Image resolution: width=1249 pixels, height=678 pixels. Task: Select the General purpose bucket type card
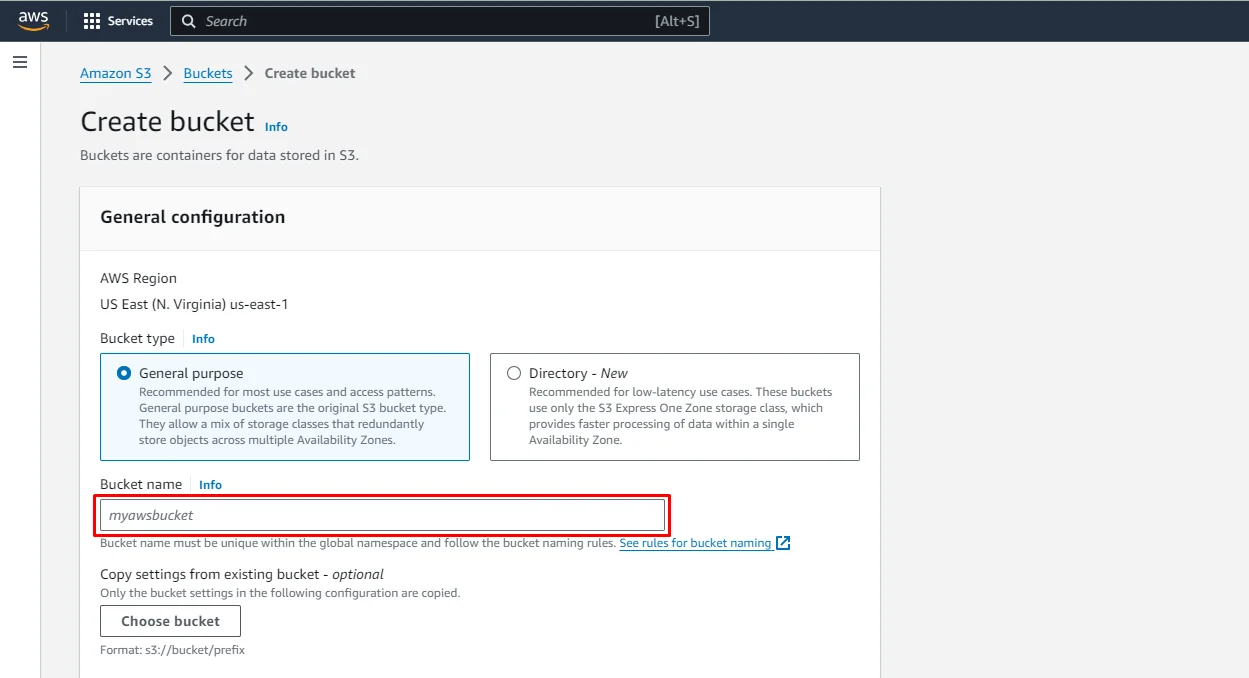tap(285, 407)
